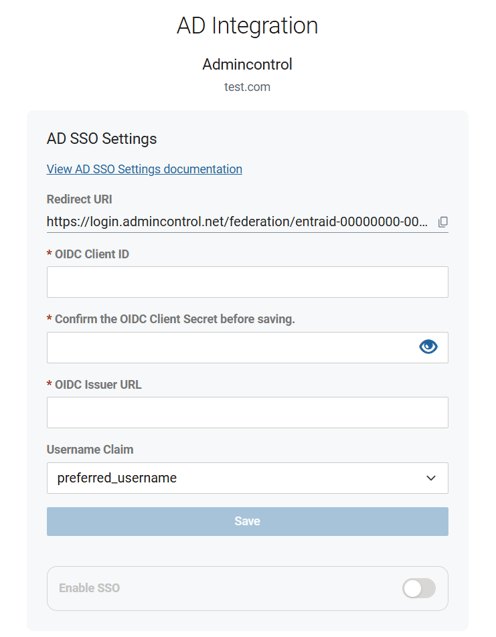
Task: Select the preferred_username combo box value
Action: pos(247,478)
